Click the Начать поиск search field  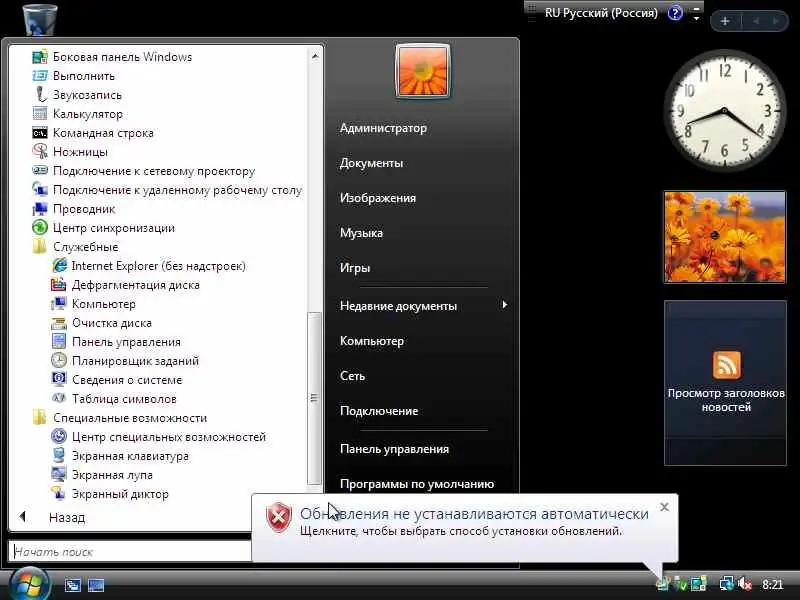pyautogui.click(x=131, y=552)
